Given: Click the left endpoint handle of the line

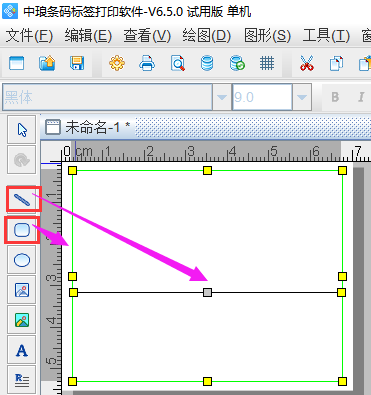Looking at the screenshot, I should coord(74,293).
